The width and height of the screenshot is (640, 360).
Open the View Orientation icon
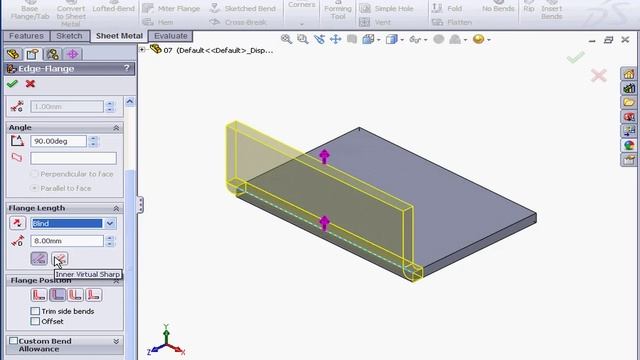(368, 39)
